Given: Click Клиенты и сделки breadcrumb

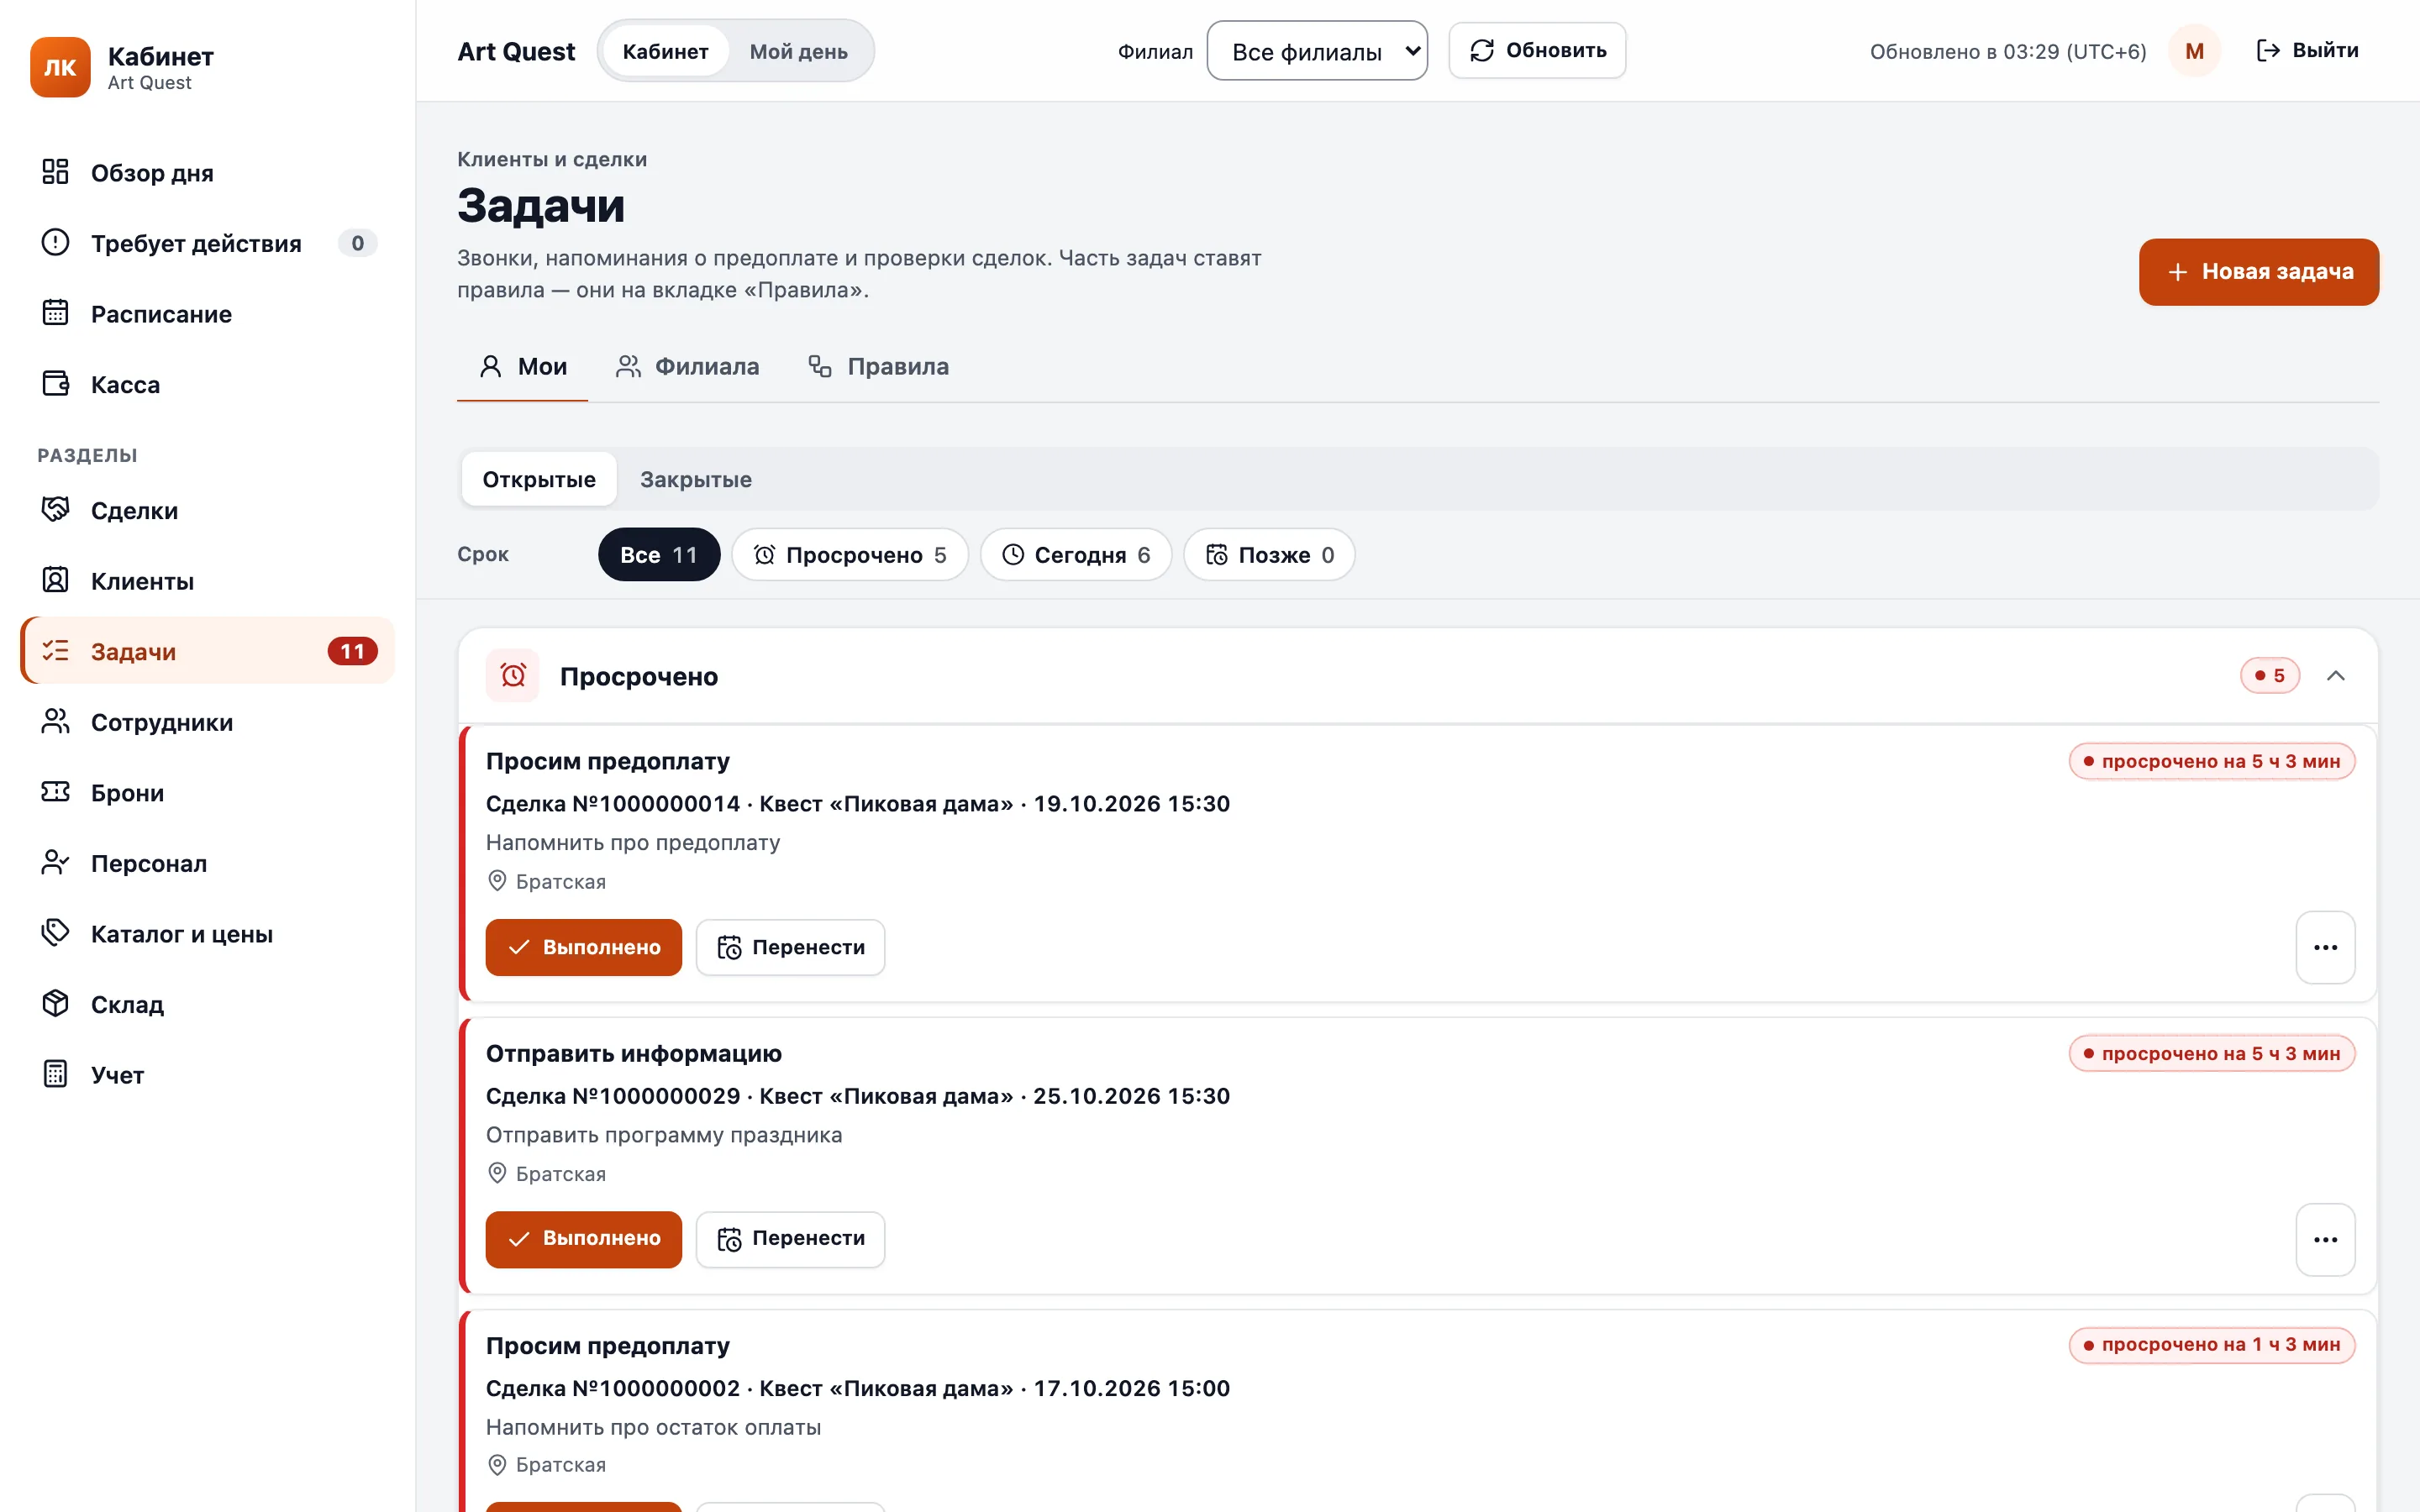Looking at the screenshot, I should [552, 159].
